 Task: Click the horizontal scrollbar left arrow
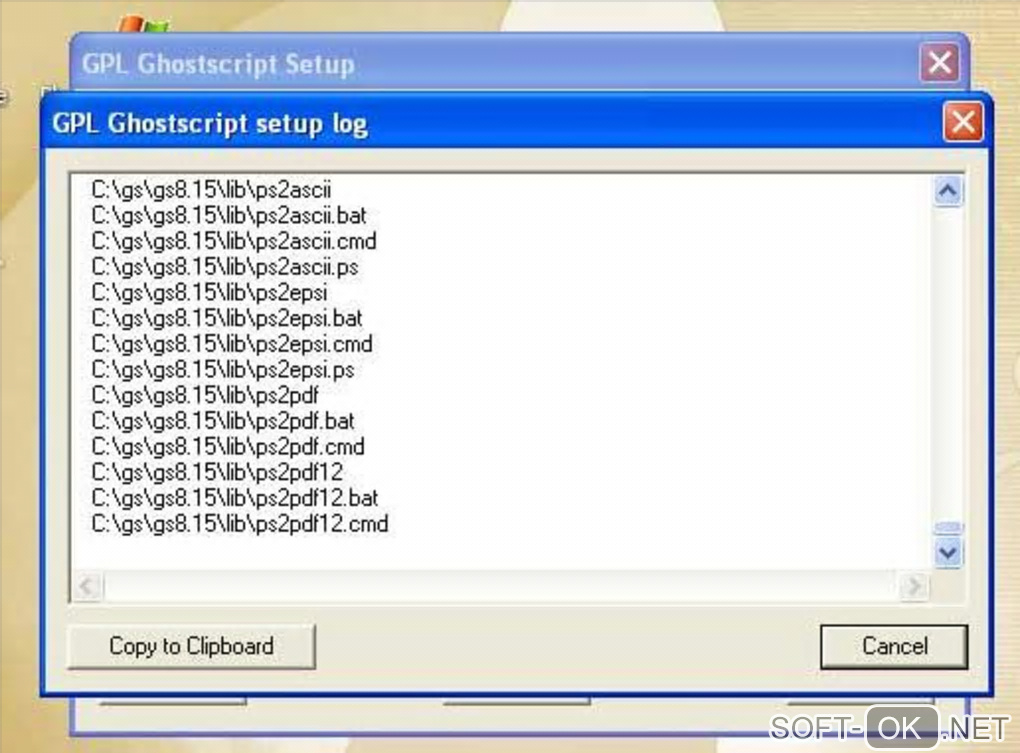[x=88, y=587]
